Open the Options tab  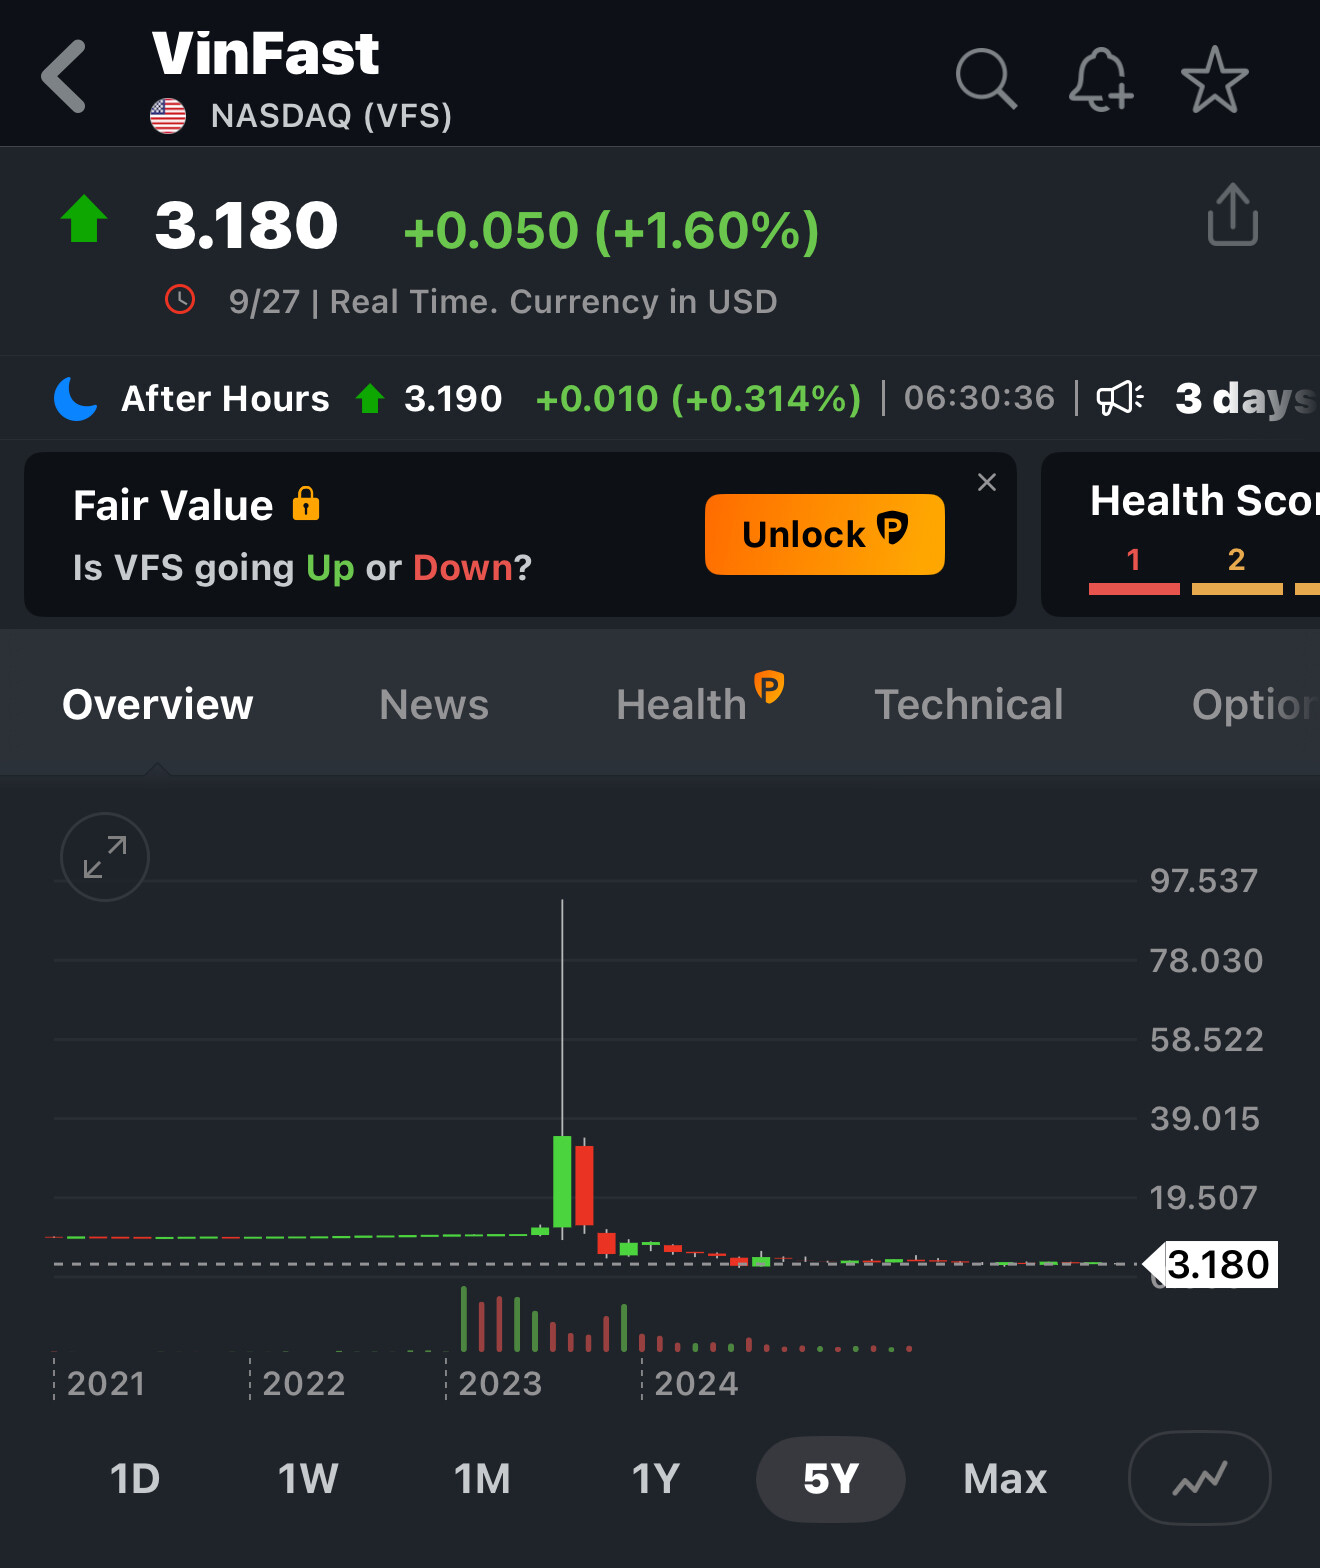coord(1256,704)
